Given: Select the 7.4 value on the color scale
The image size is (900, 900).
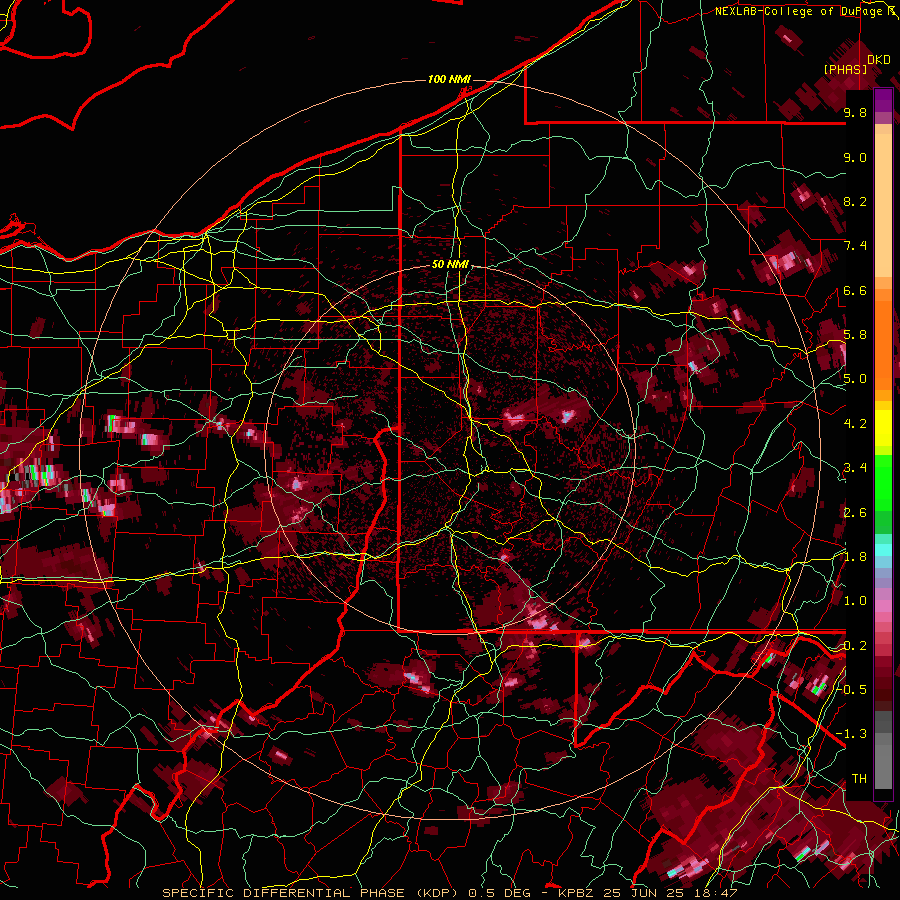Looking at the screenshot, I should pos(855,246).
